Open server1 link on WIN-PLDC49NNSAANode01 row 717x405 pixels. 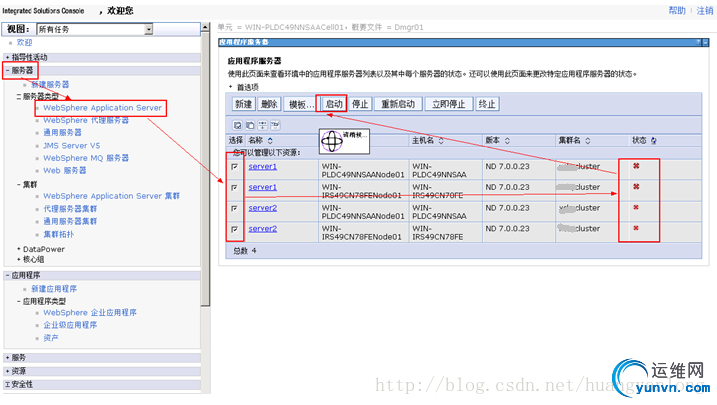pyautogui.click(x=262, y=166)
